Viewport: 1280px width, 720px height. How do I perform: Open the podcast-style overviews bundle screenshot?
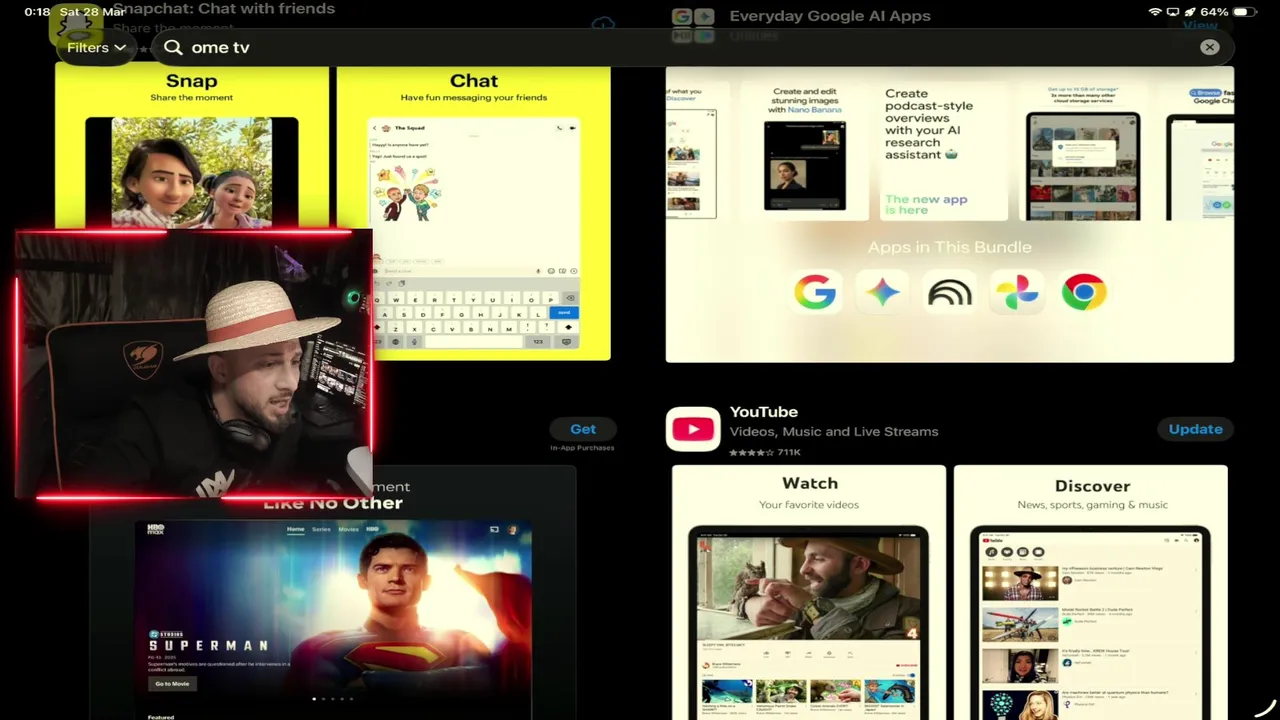click(942, 150)
